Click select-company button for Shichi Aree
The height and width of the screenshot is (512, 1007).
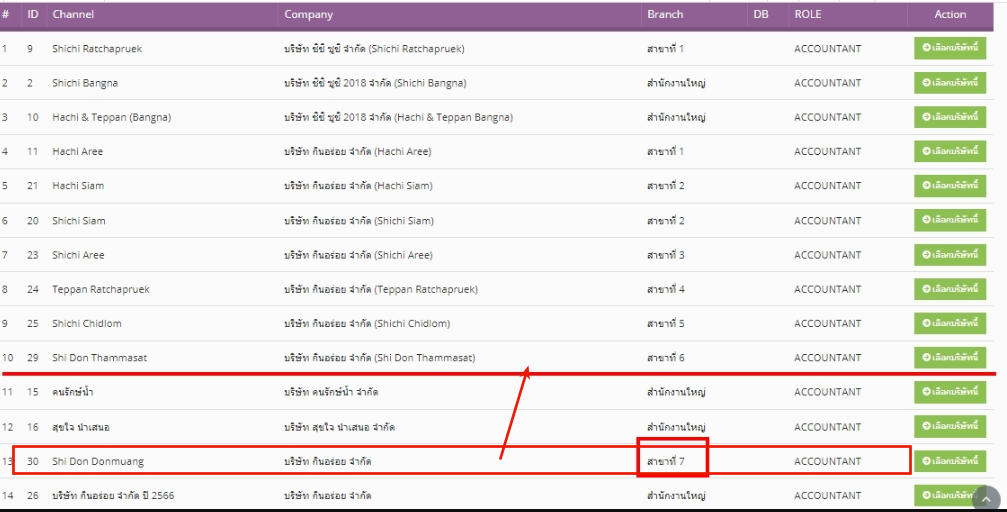(950, 254)
